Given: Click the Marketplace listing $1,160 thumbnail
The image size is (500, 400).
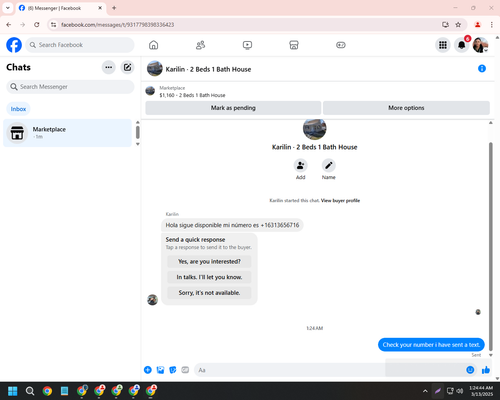Looking at the screenshot, I should click(x=150, y=91).
